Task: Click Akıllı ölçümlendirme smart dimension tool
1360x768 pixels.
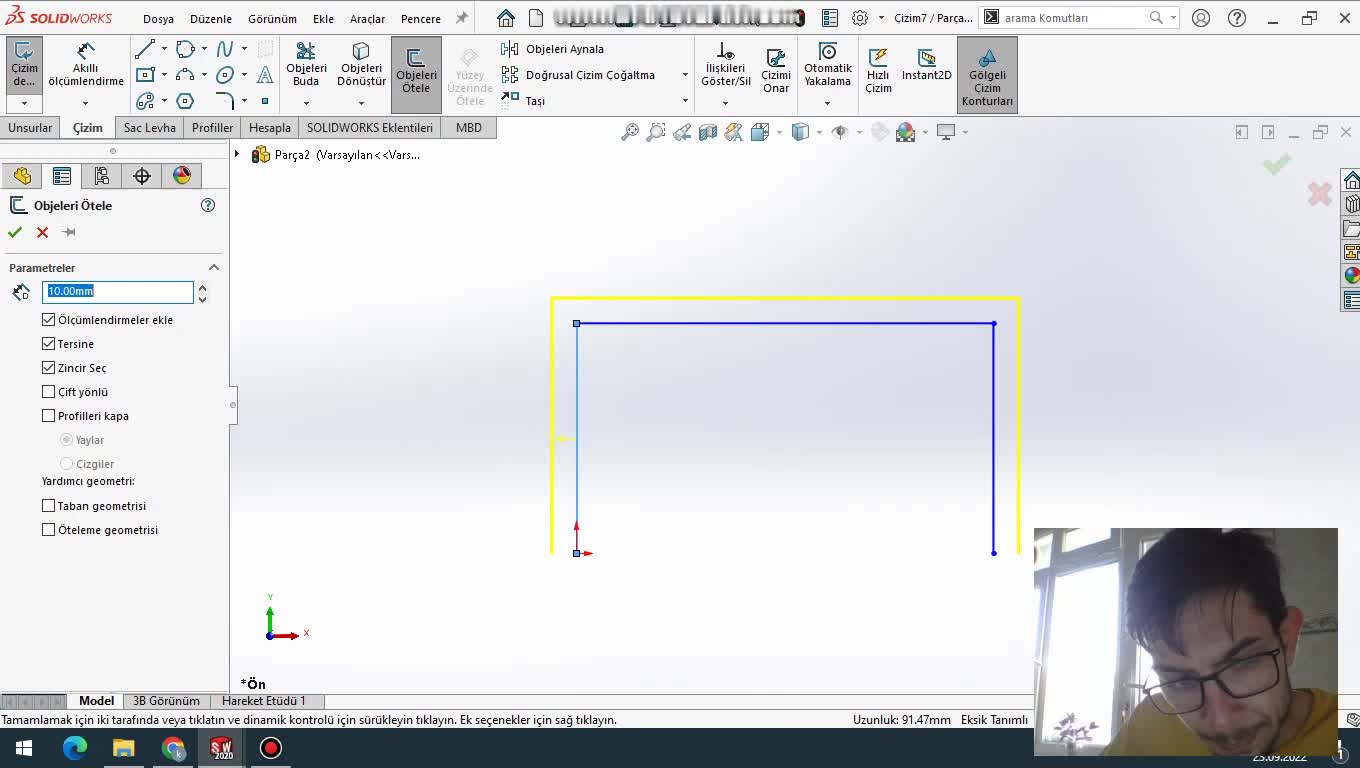Action: click(x=86, y=65)
